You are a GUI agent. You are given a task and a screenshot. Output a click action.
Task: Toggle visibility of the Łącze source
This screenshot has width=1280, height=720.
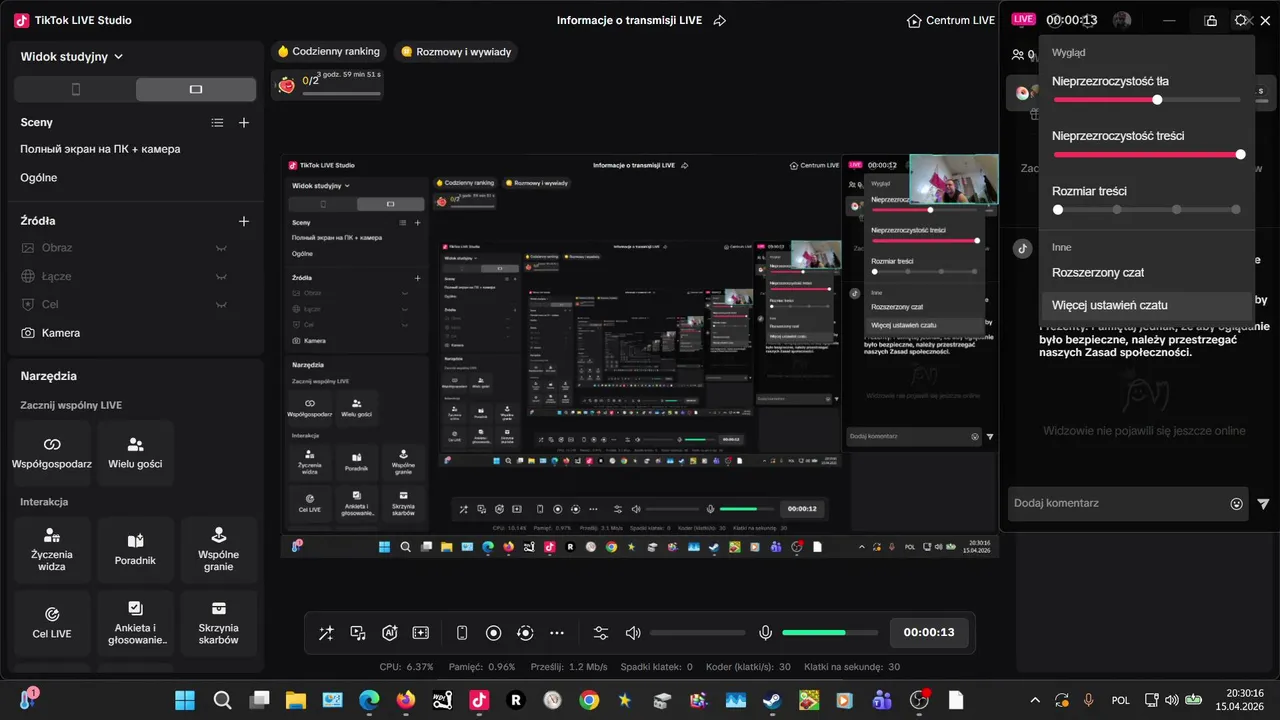point(222,276)
